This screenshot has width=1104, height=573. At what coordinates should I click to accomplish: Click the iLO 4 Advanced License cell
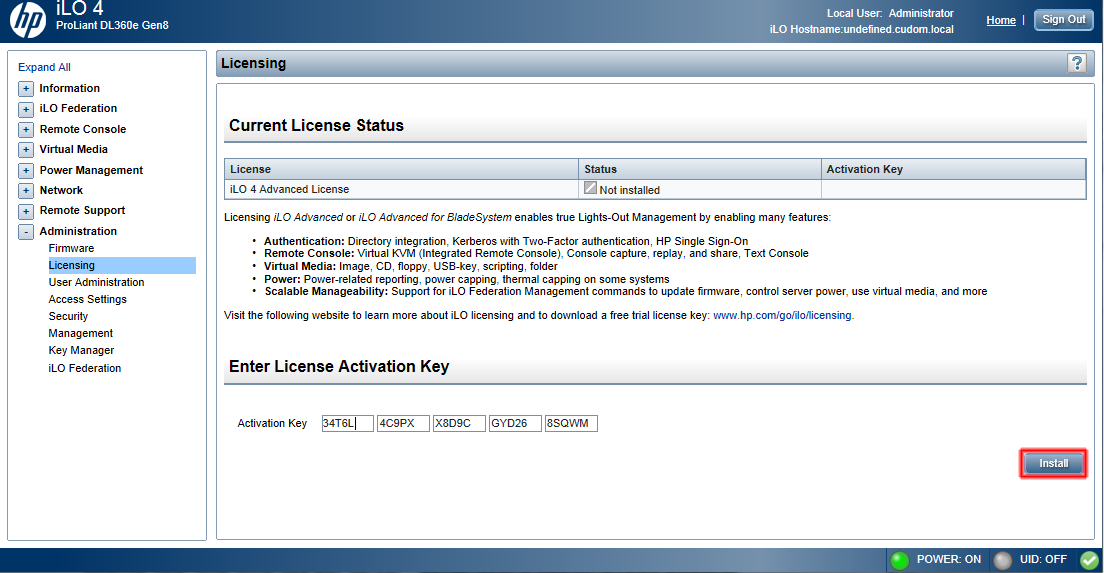point(401,189)
